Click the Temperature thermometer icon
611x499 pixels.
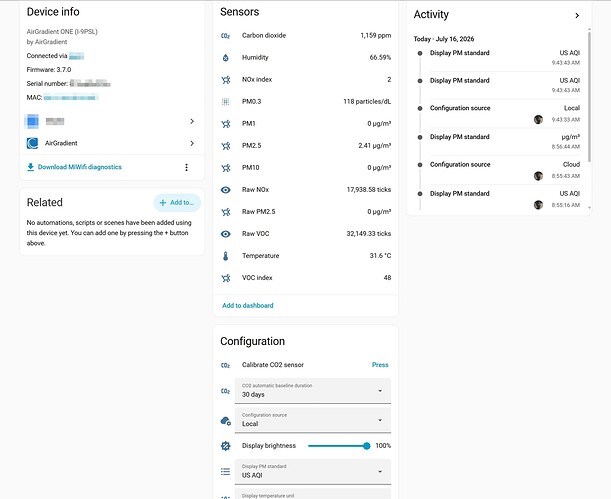(225, 256)
